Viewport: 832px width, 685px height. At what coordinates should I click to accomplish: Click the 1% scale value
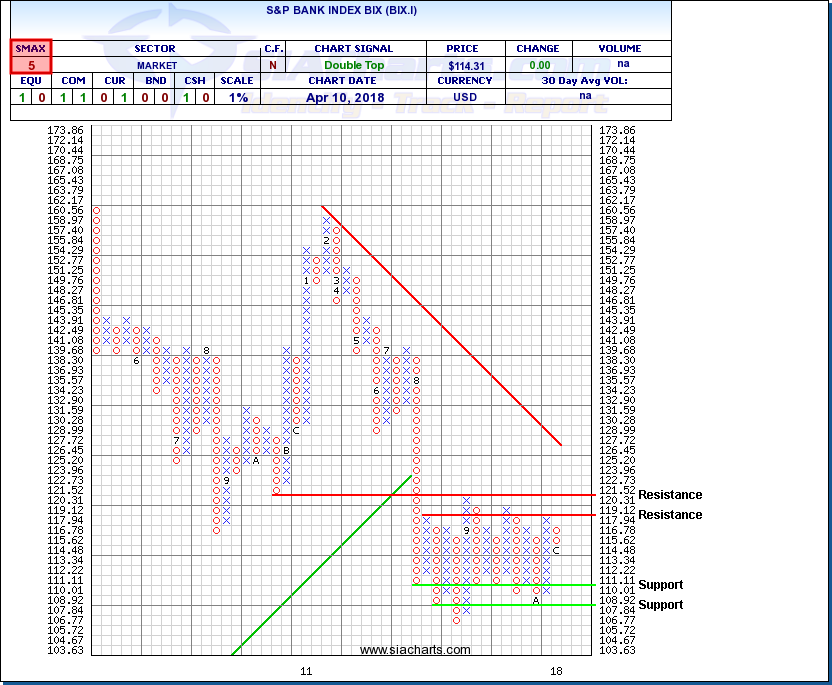pos(238,97)
